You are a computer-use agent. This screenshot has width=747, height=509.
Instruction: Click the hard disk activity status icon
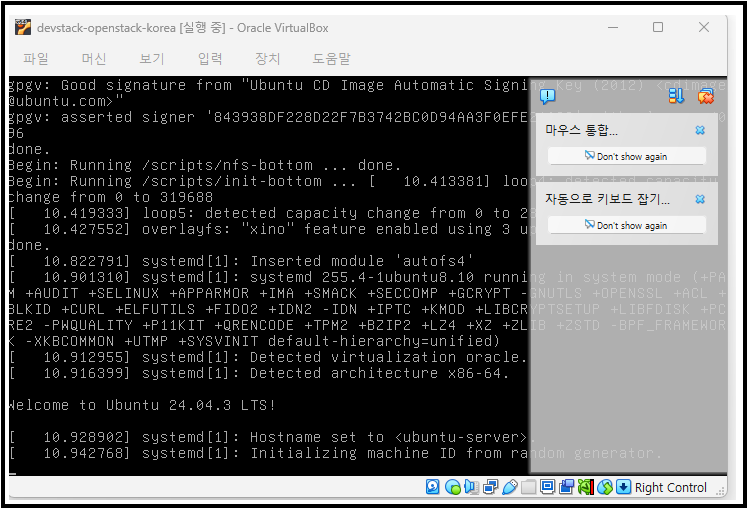(x=433, y=487)
